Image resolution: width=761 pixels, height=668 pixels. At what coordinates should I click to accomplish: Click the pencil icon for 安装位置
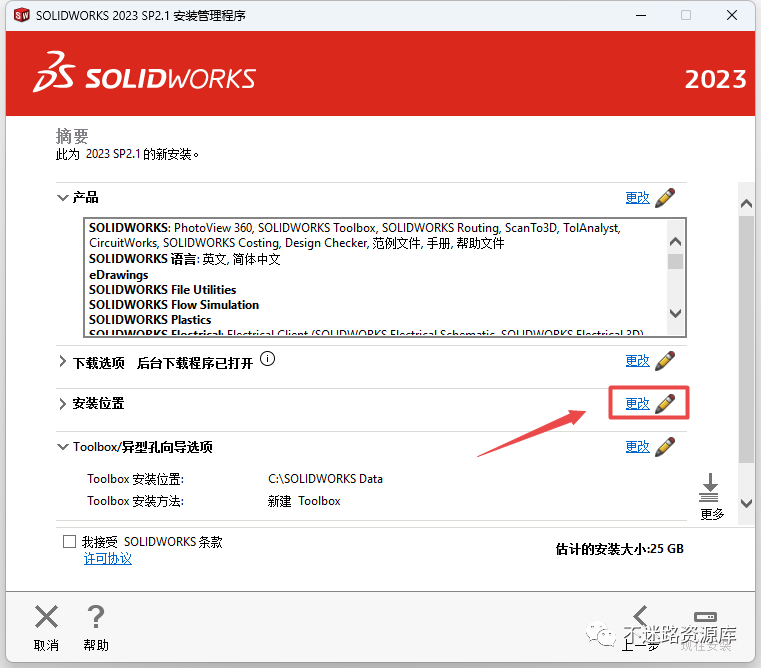point(664,403)
